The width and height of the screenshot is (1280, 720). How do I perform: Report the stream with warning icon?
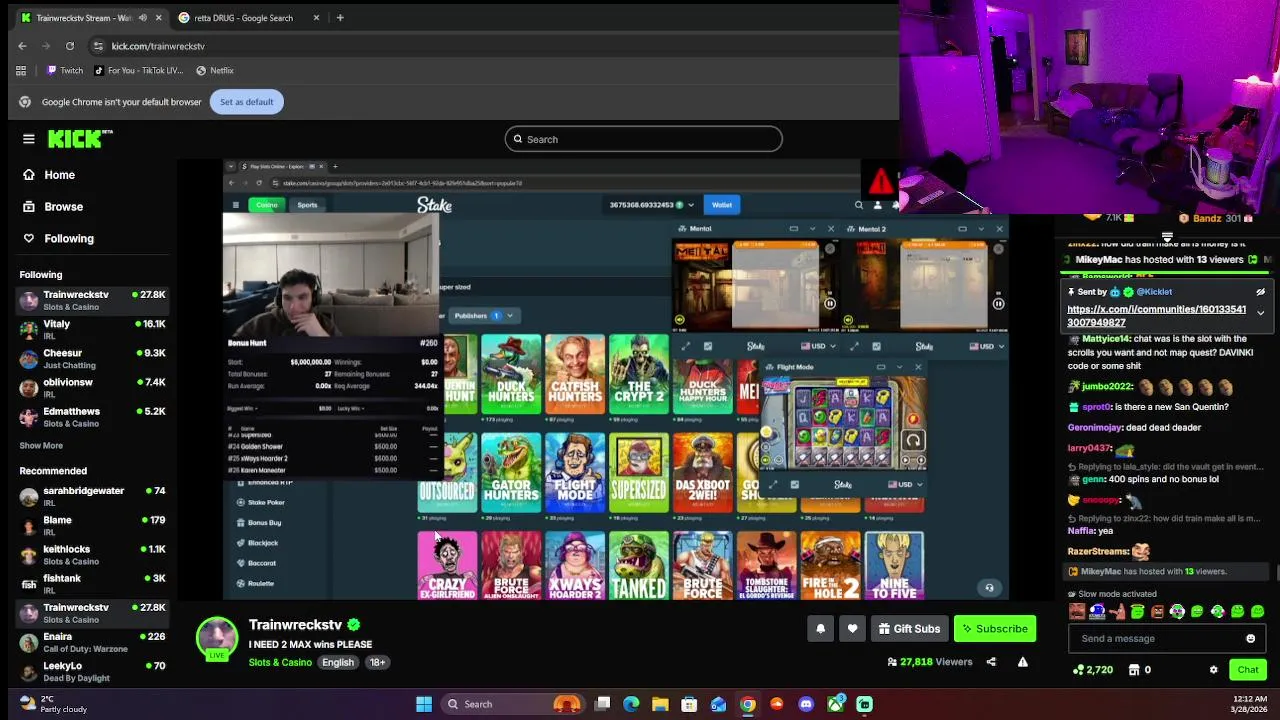point(1022,662)
